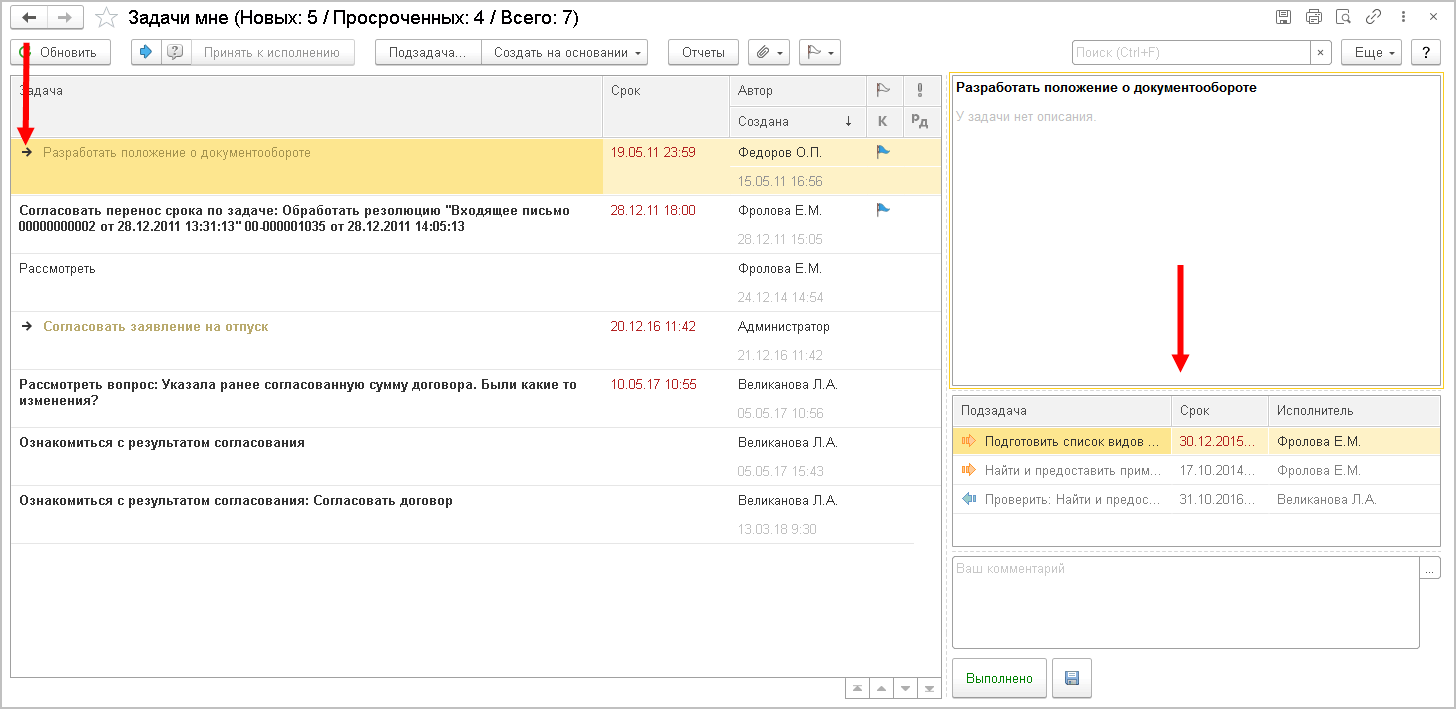Click the exclamation mark column header
Viewport: 1456px width, 709px height.
point(920,90)
